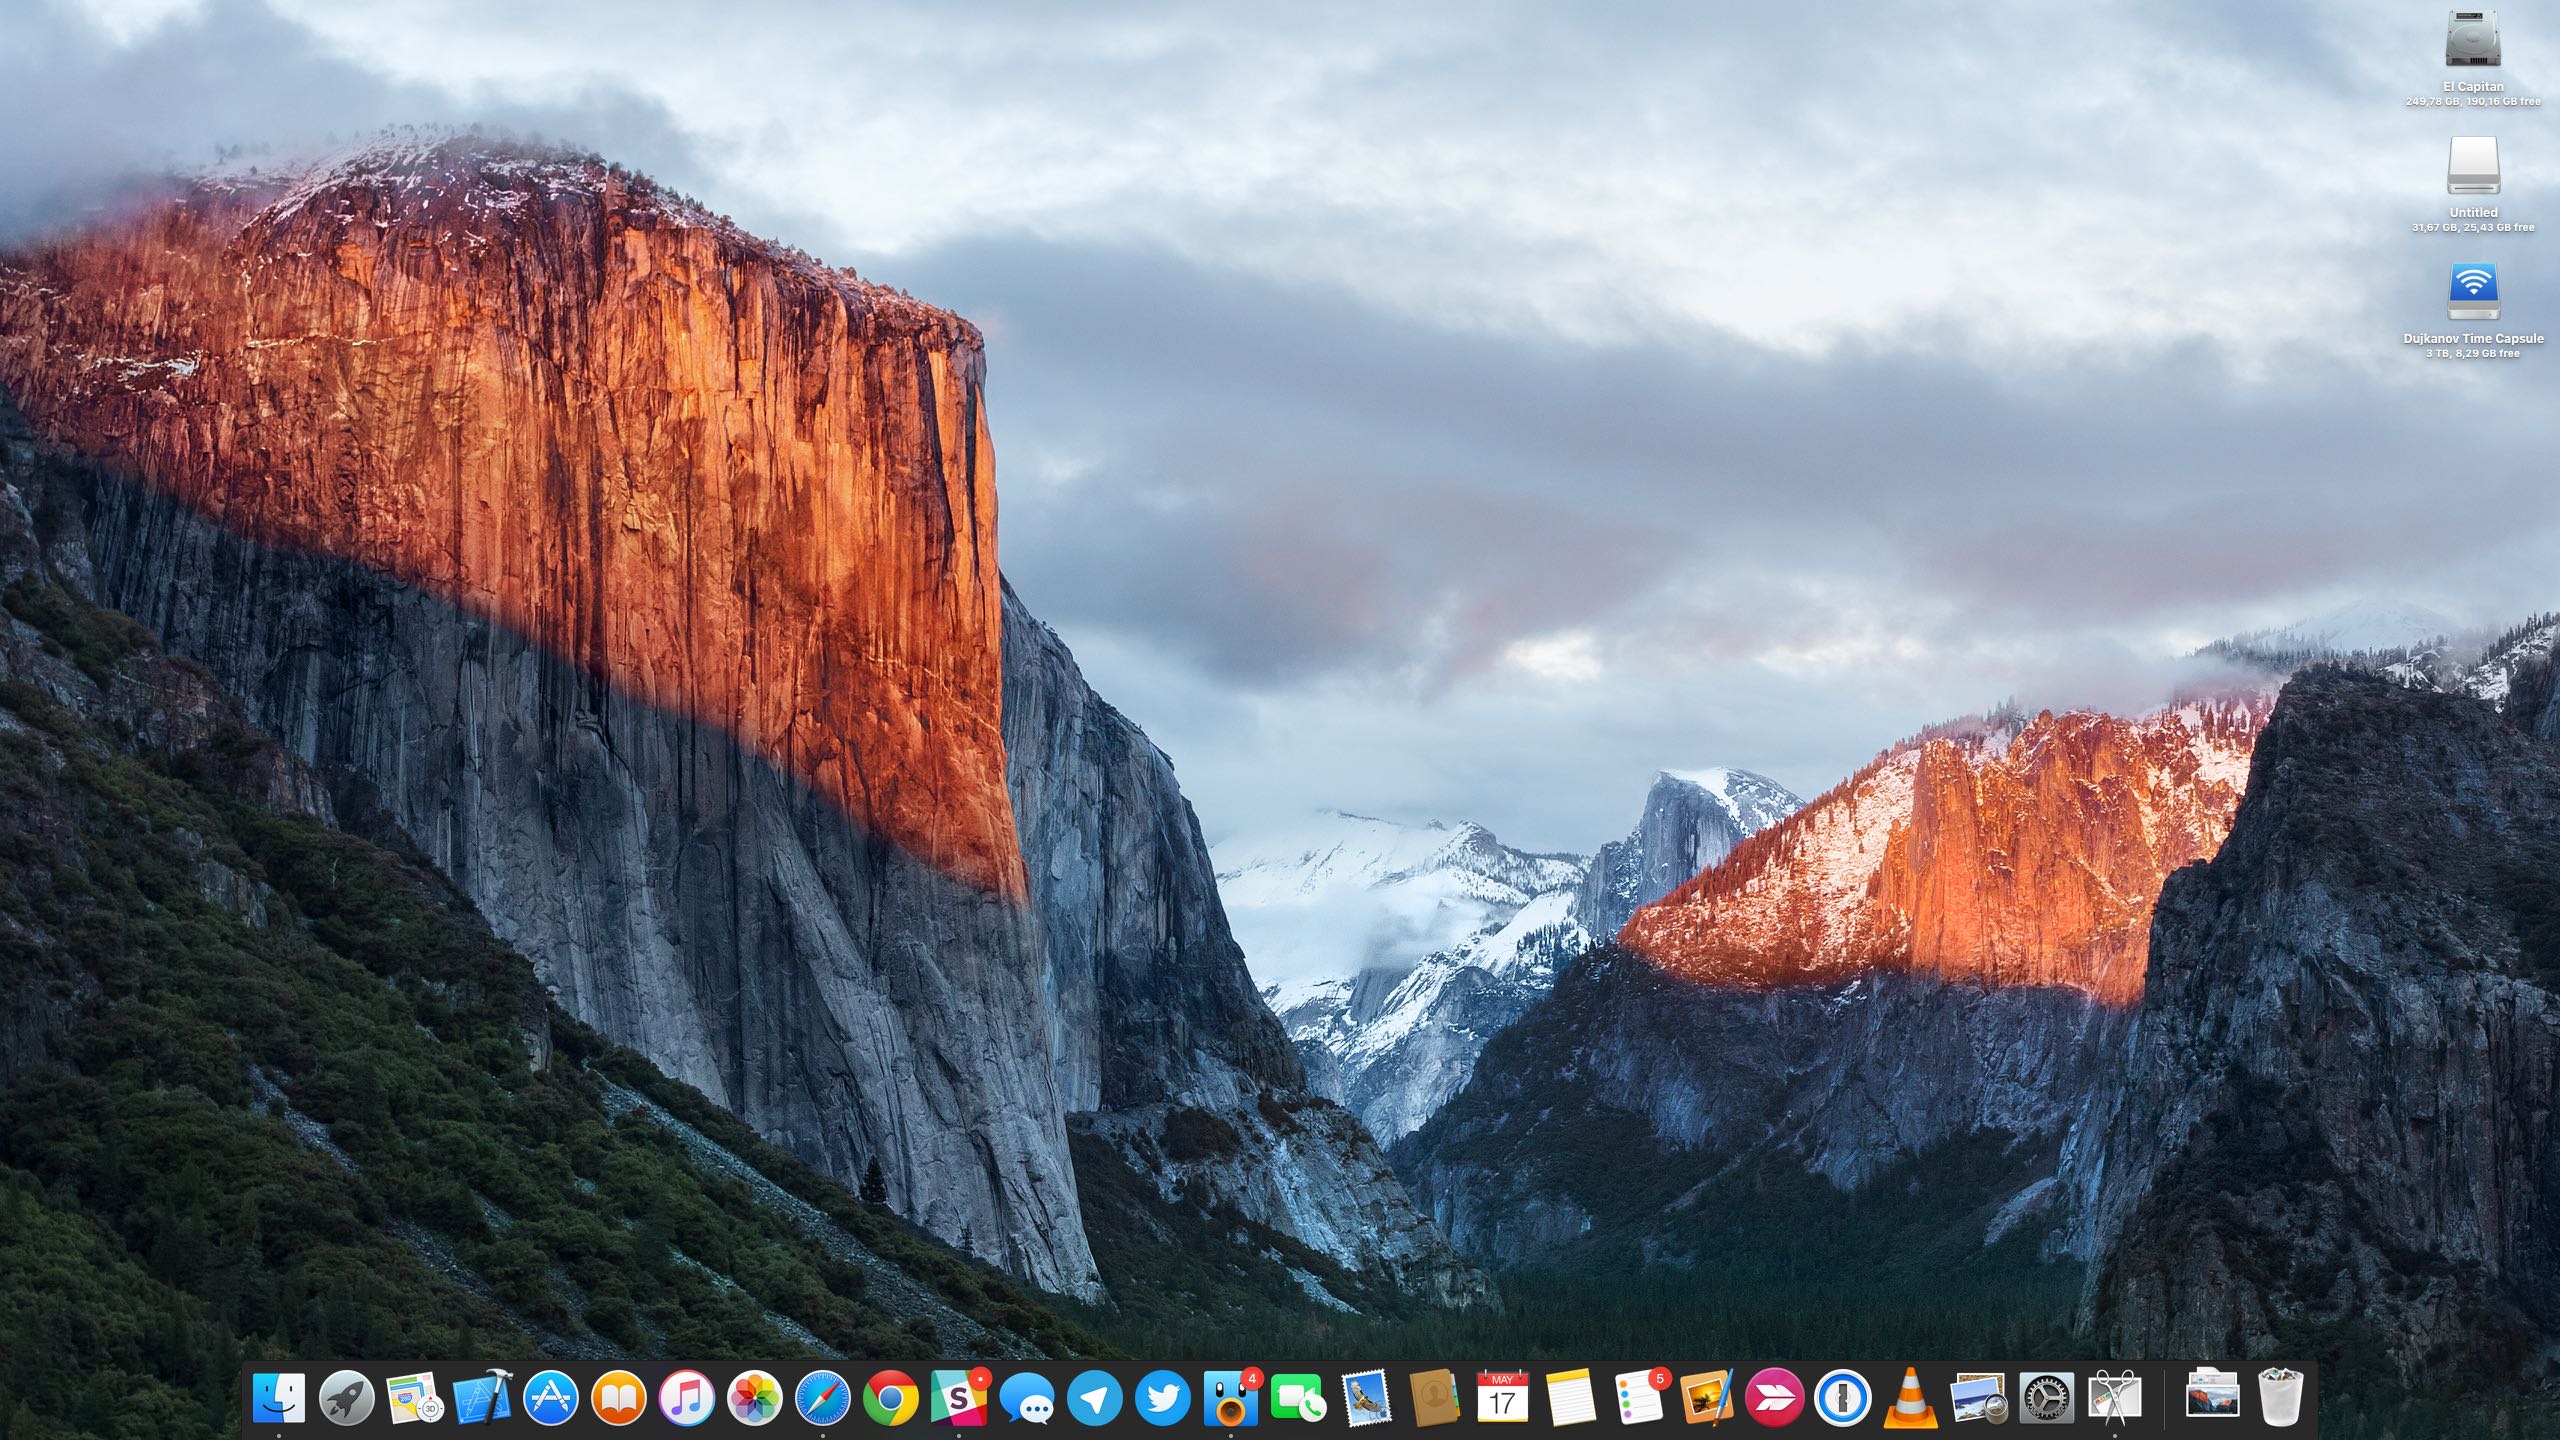The image size is (2560, 1440).
Task: Open the App Store
Action: coord(552,1398)
